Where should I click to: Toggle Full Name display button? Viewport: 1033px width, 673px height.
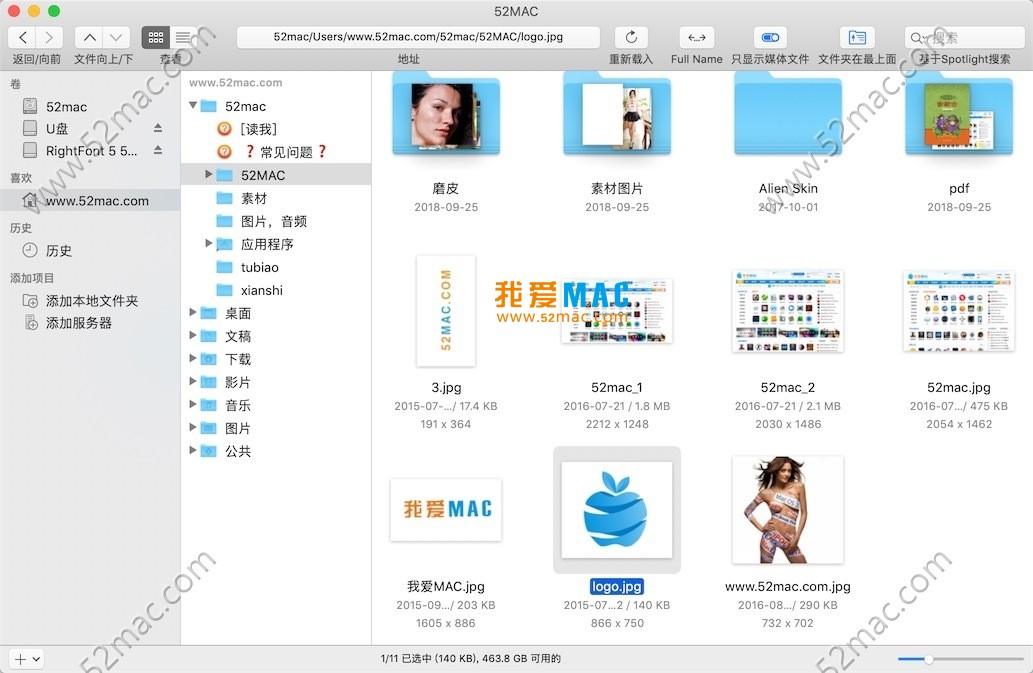pos(696,38)
